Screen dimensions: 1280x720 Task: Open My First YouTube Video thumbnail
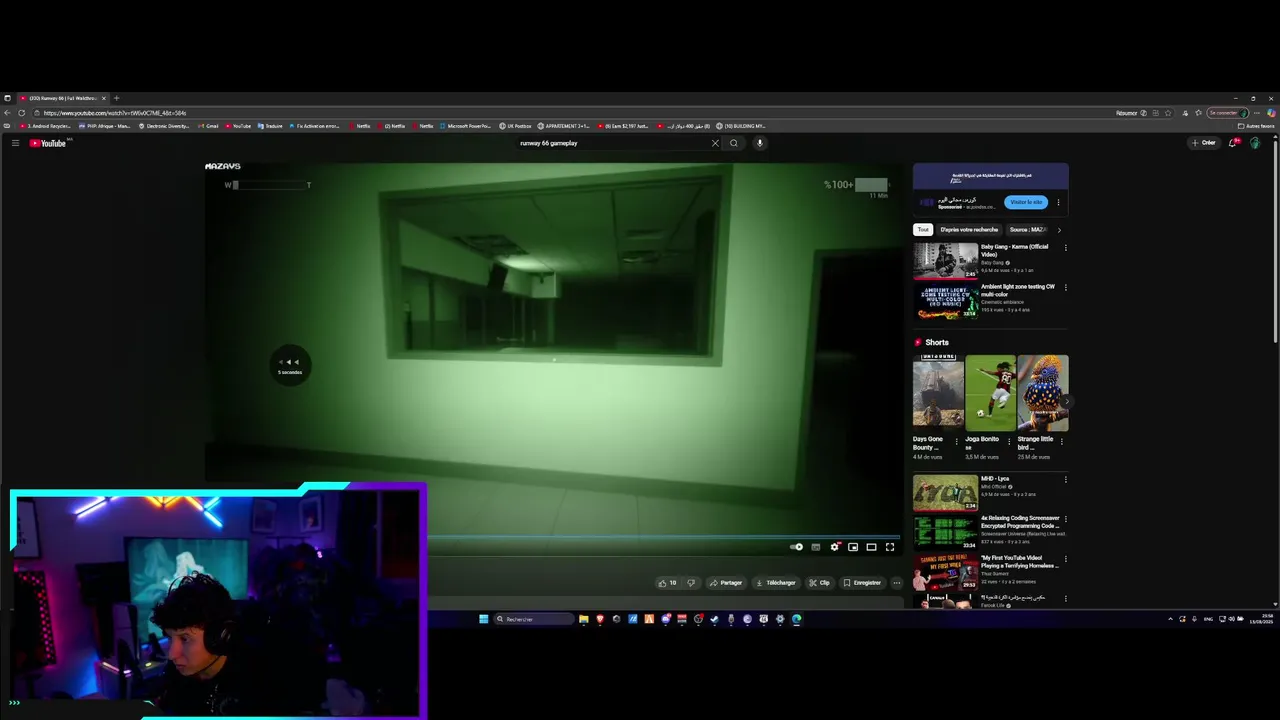point(945,572)
